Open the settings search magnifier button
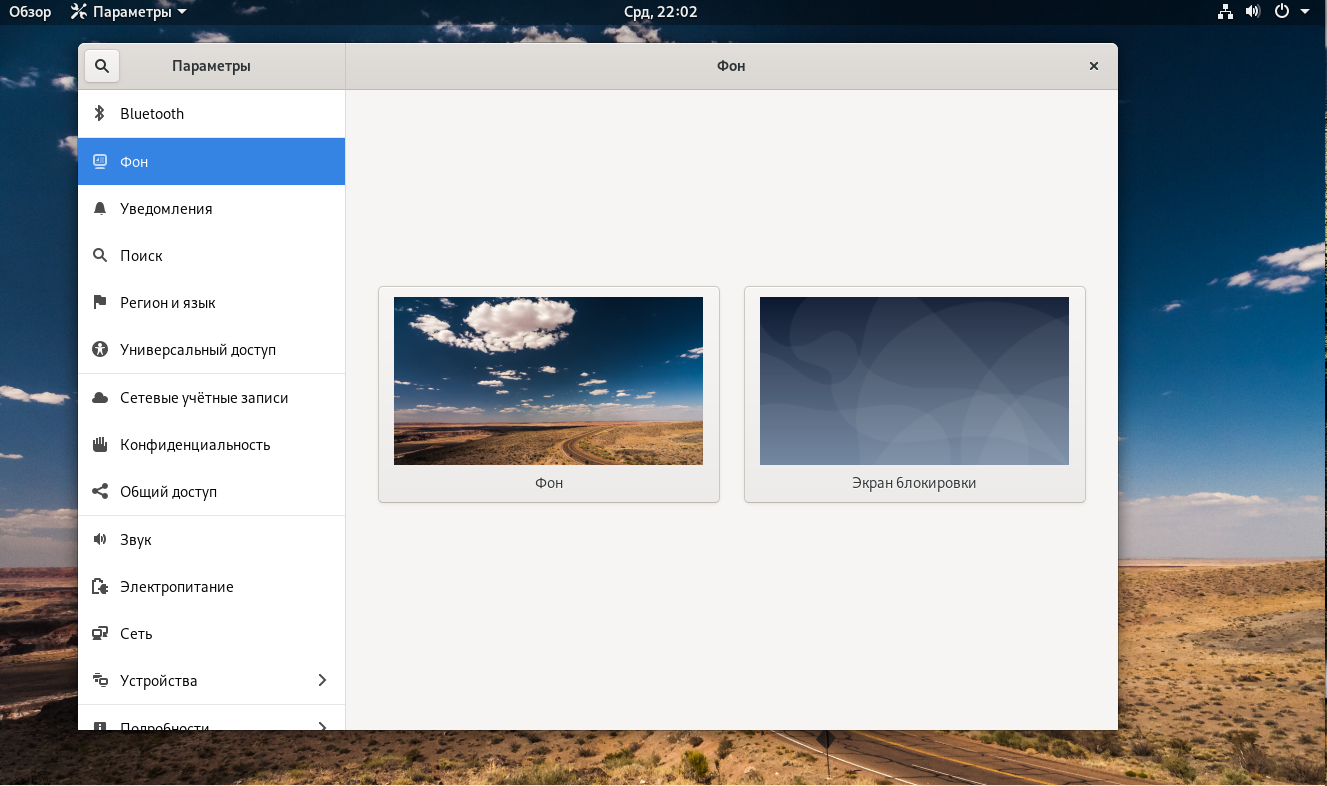 coord(102,66)
